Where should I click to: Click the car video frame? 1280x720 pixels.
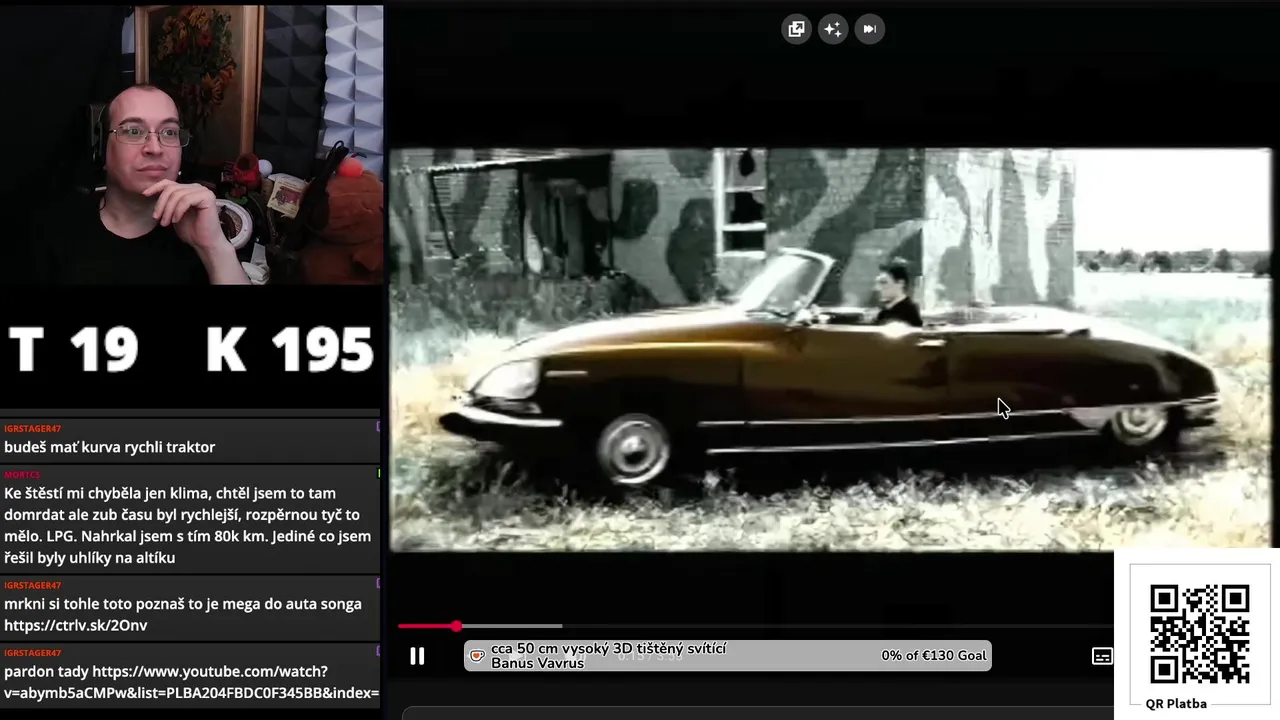pyautogui.click(x=830, y=350)
